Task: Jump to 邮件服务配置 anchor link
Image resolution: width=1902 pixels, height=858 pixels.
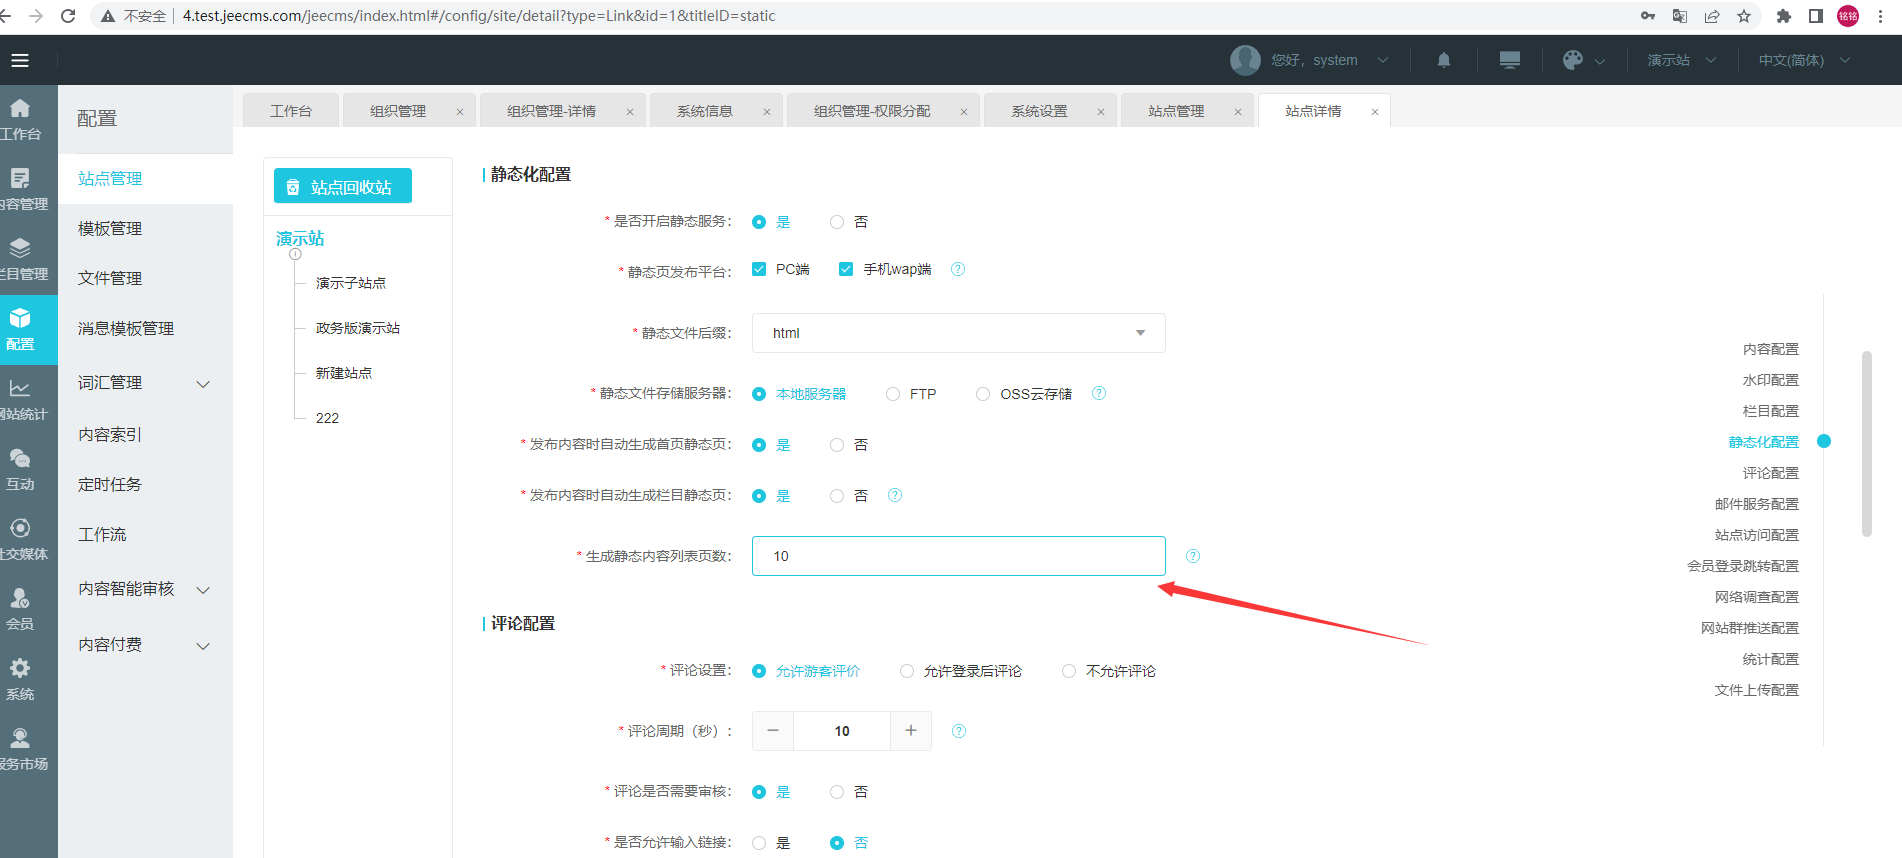Action: coord(1756,504)
